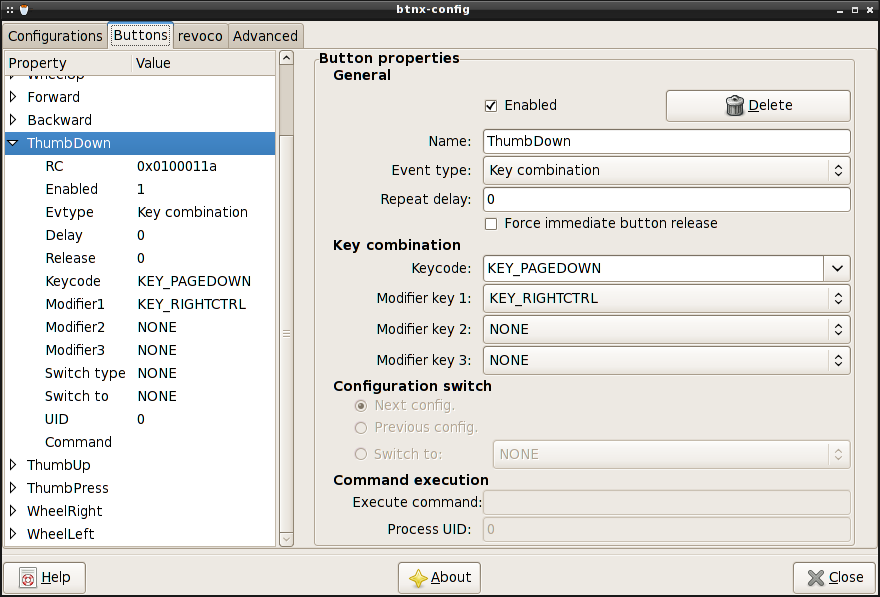Click the KEY_RIGHTCTRL value in the tree
The height and width of the screenshot is (597, 880).
(191, 304)
